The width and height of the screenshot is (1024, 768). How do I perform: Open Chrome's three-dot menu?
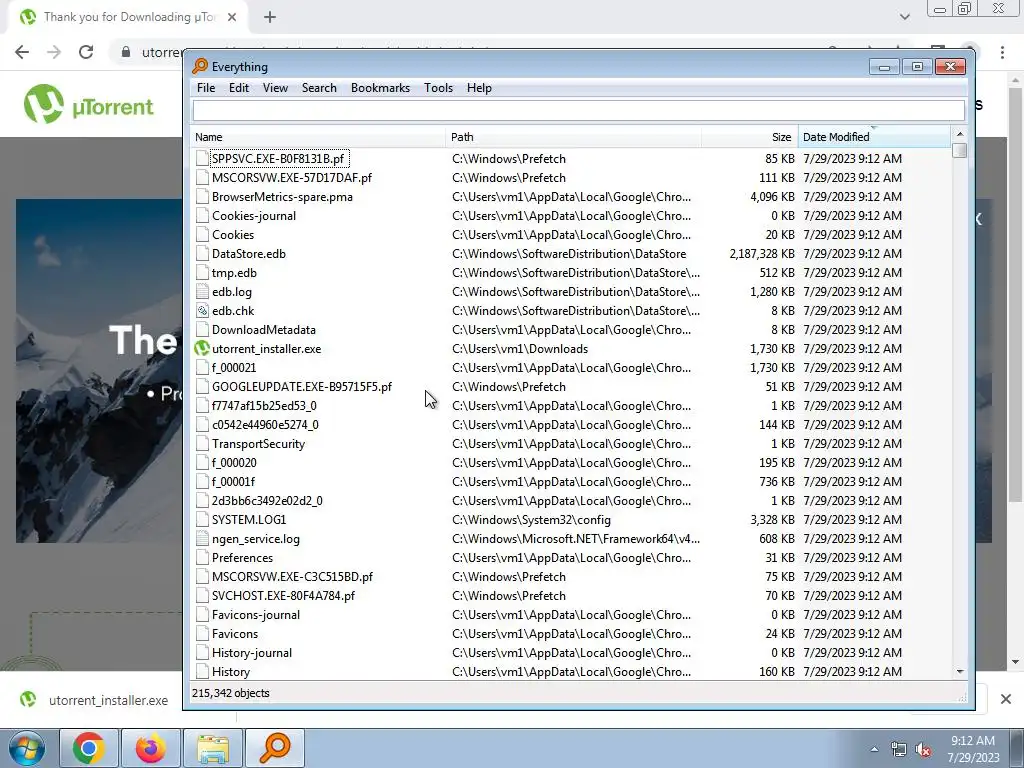pos(1002,52)
